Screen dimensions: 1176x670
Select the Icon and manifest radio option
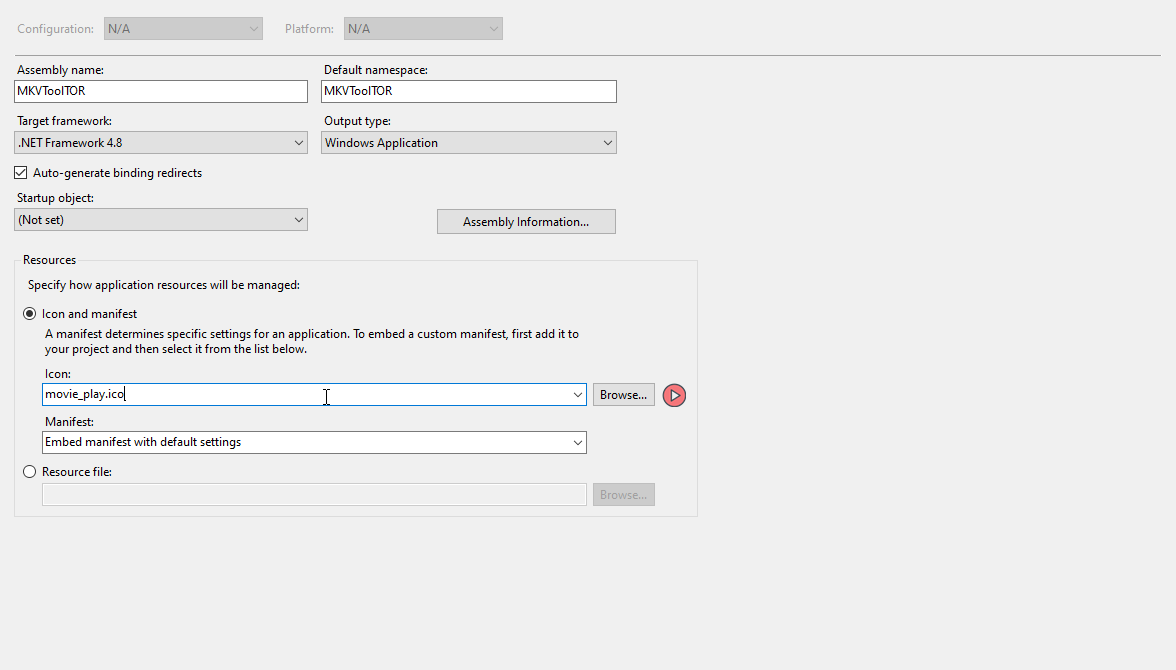click(x=30, y=314)
